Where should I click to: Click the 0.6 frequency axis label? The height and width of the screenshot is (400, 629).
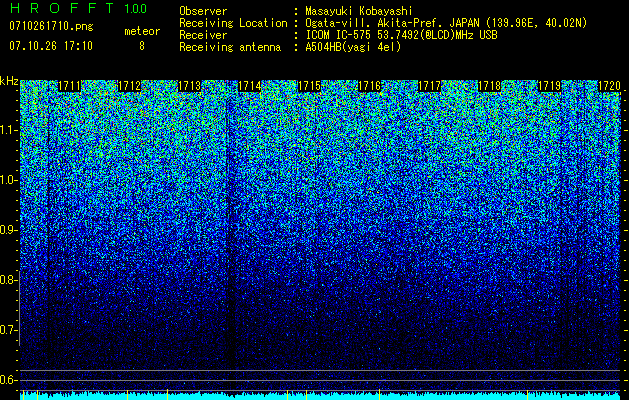coord(8,380)
